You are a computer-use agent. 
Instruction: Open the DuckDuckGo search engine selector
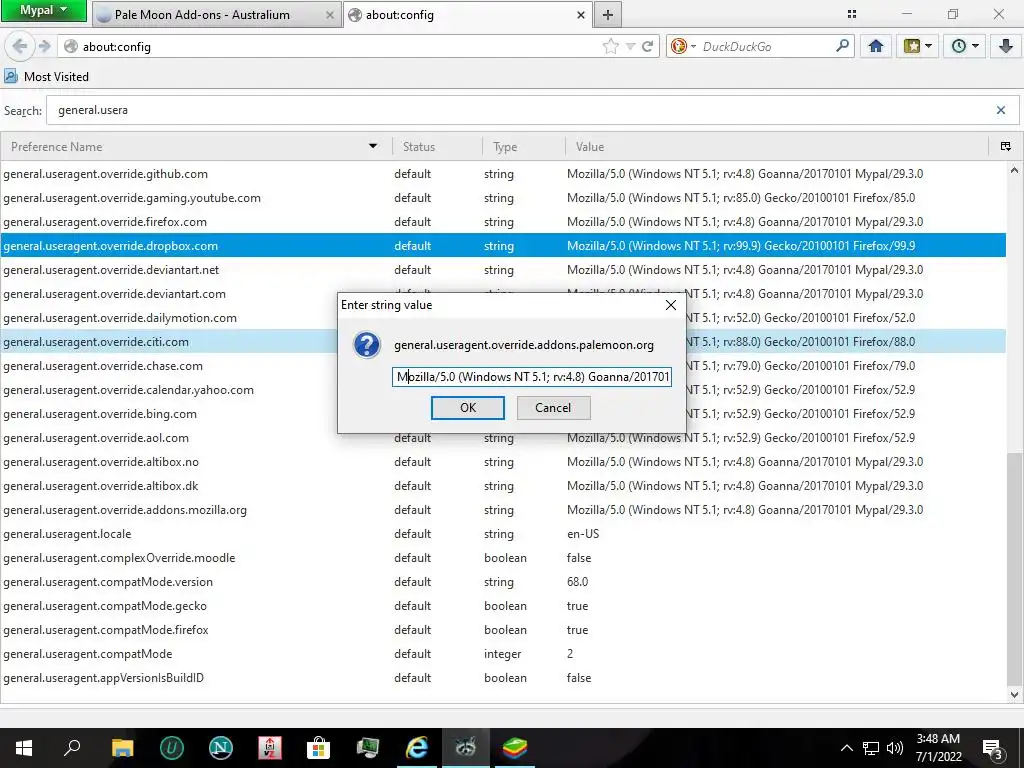(684, 46)
